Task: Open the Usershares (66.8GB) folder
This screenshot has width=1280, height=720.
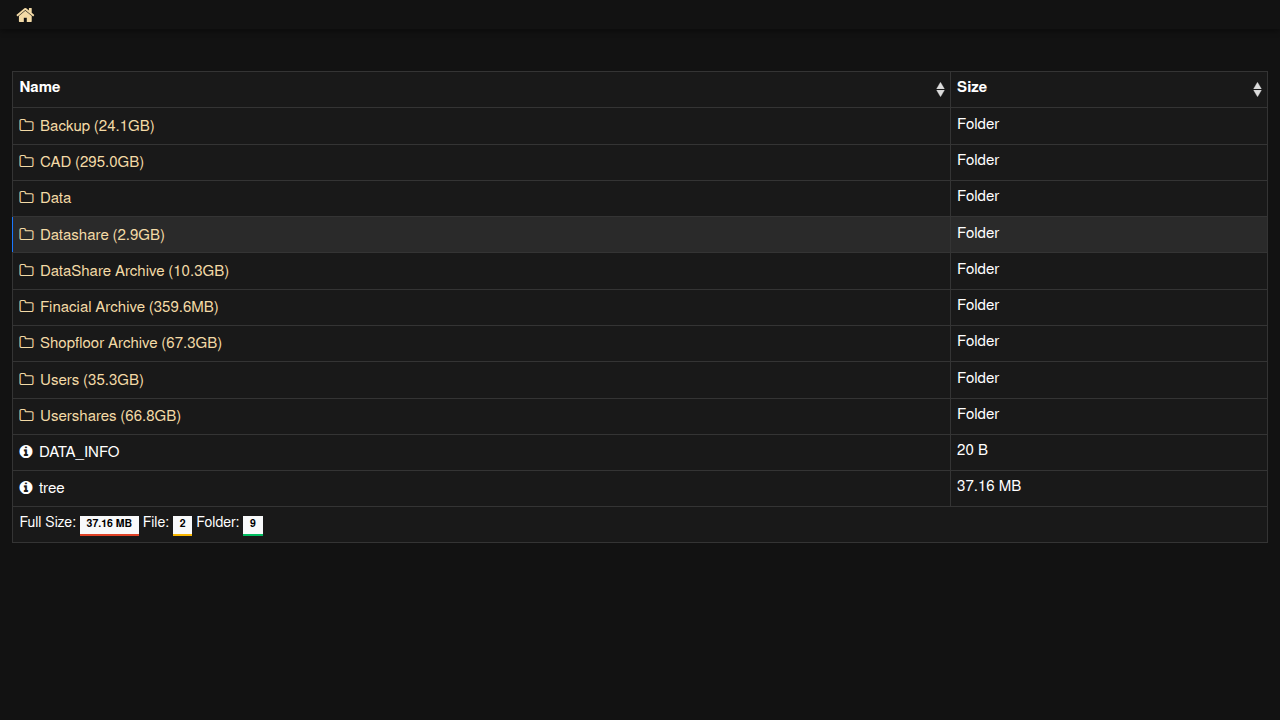Action: point(110,416)
